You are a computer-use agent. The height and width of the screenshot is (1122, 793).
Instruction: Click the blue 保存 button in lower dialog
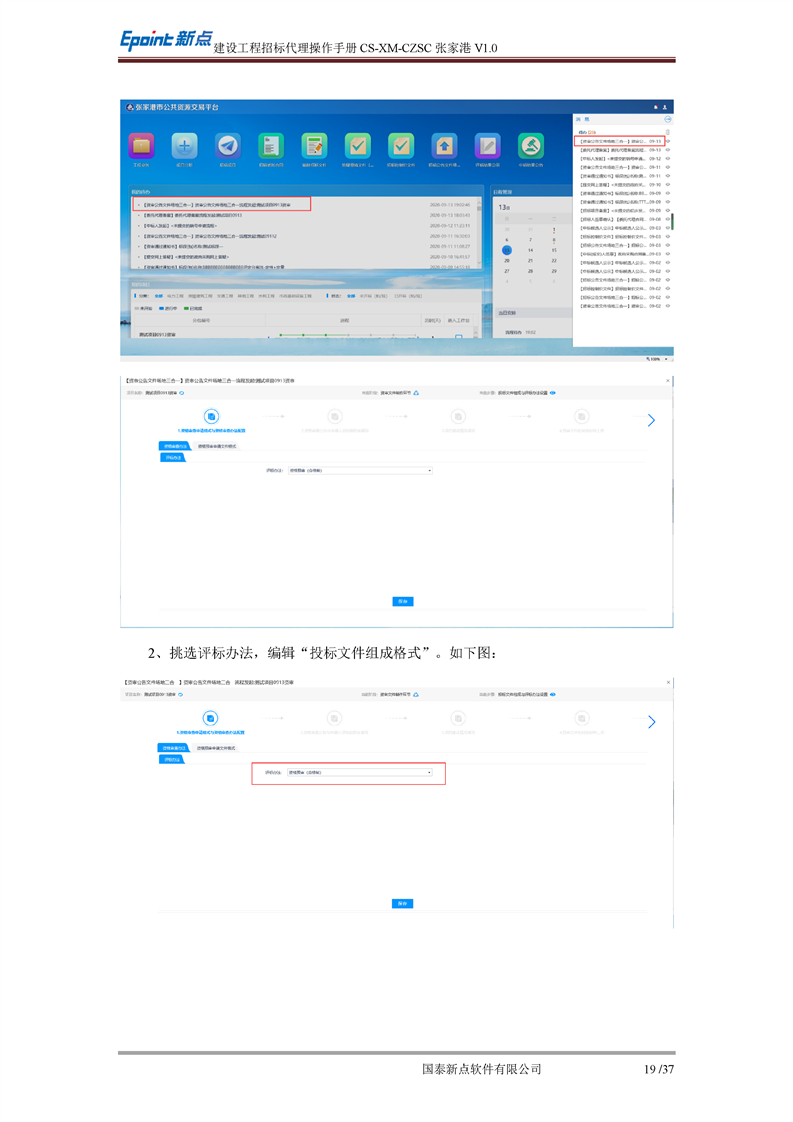pyautogui.click(x=402, y=903)
